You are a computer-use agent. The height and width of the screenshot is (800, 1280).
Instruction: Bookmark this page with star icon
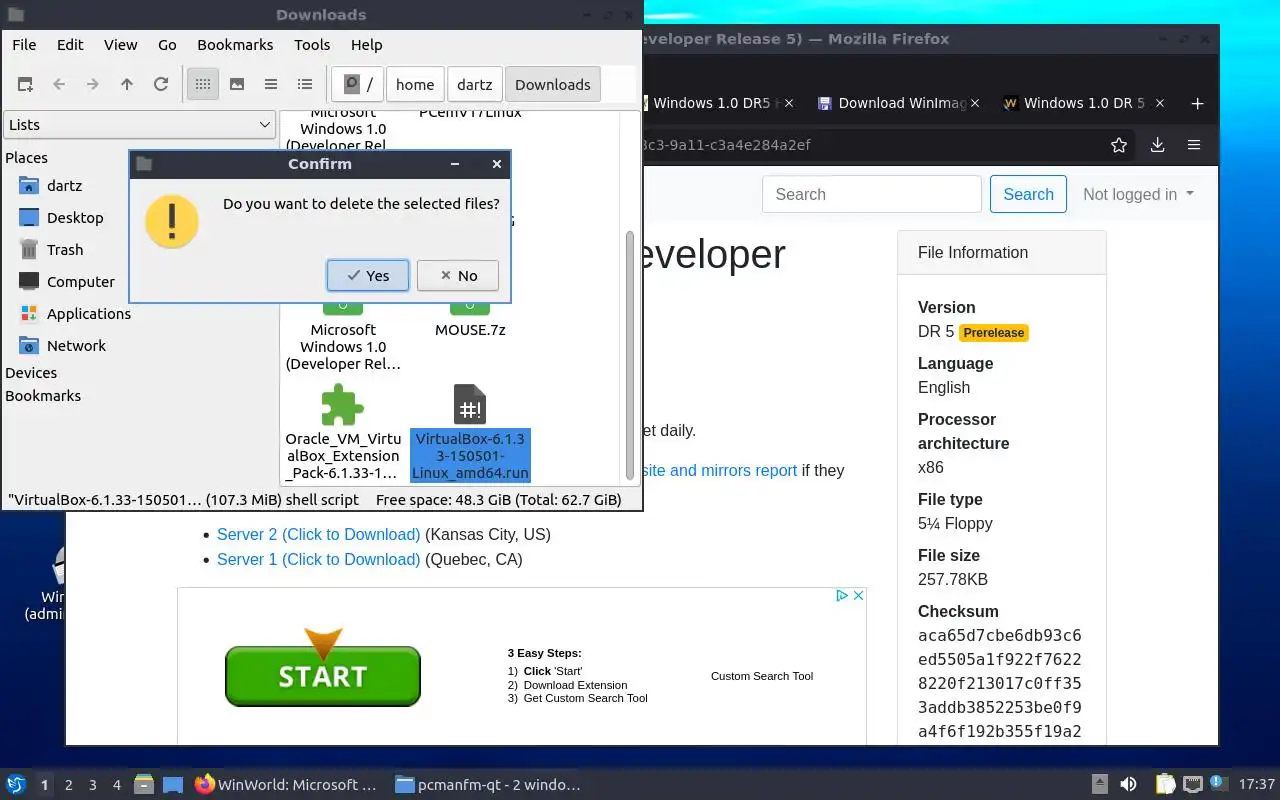pos(1119,145)
